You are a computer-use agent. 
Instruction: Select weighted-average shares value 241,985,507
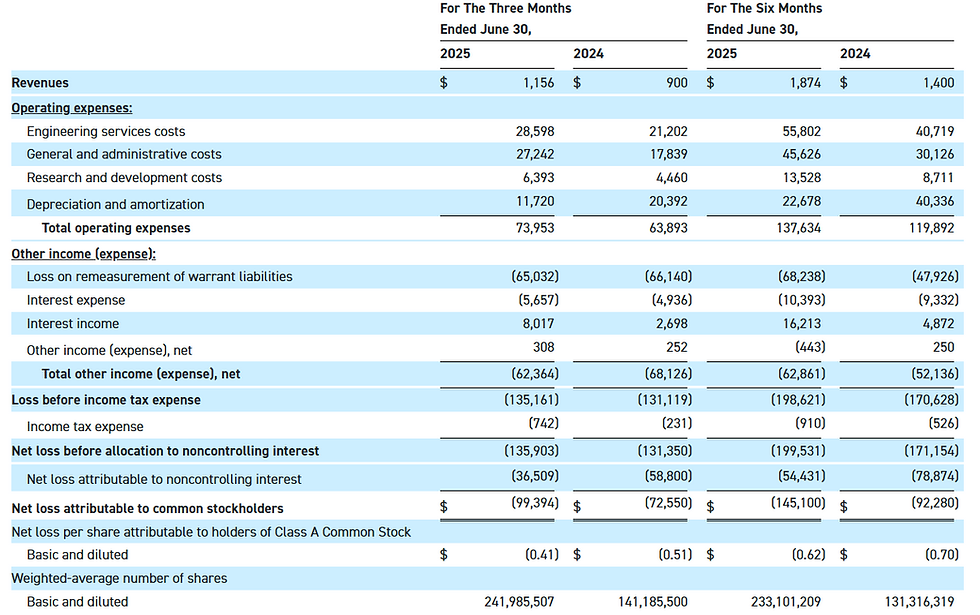pyautogui.click(x=519, y=602)
